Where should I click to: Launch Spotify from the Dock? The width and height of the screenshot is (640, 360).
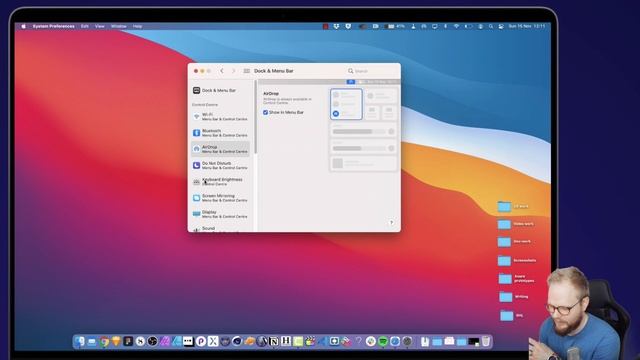(x=383, y=341)
